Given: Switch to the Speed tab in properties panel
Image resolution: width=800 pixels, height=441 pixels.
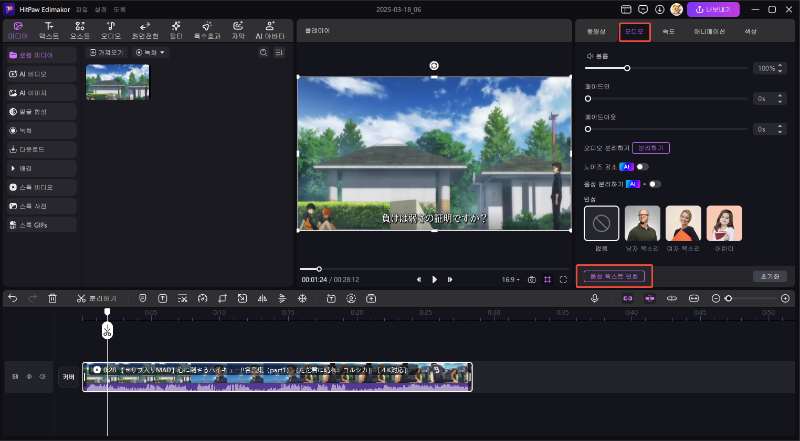Looking at the screenshot, I should coord(668,31).
